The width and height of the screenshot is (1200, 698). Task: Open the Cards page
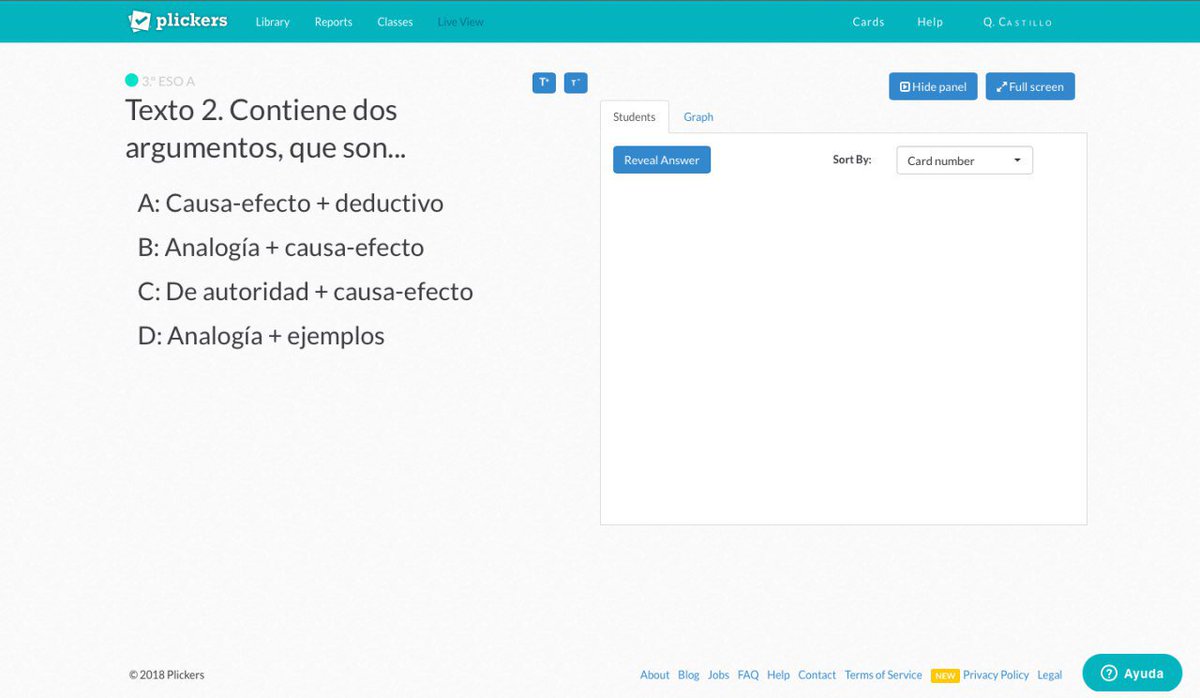868,22
